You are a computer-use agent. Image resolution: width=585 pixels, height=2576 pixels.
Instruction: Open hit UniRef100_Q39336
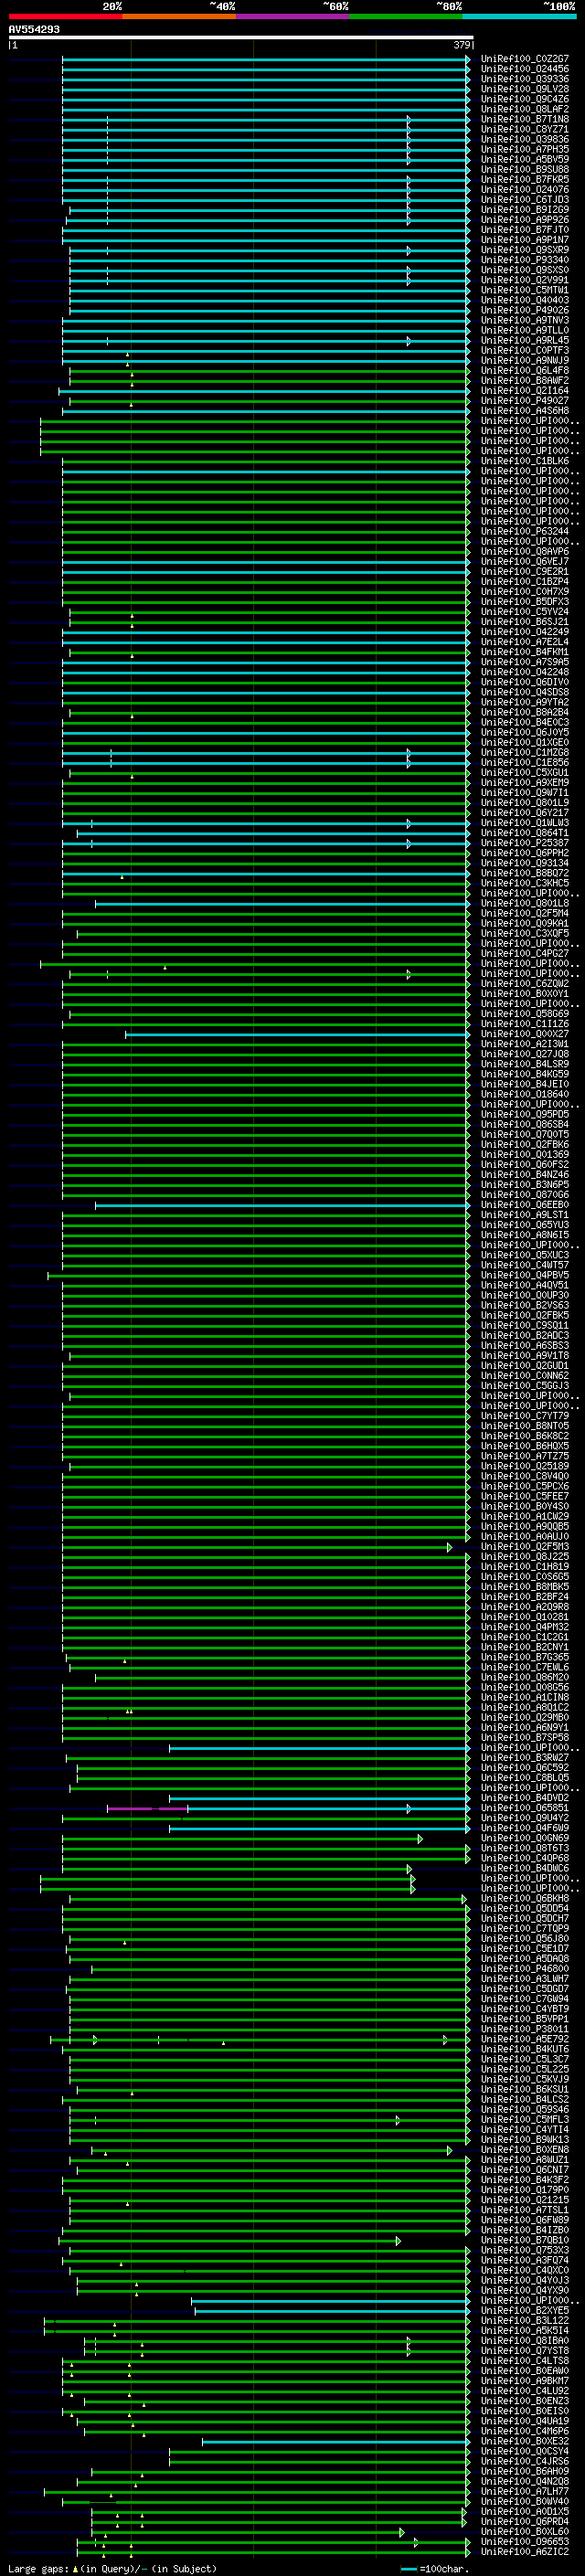pyautogui.click(x=525, y=79)
